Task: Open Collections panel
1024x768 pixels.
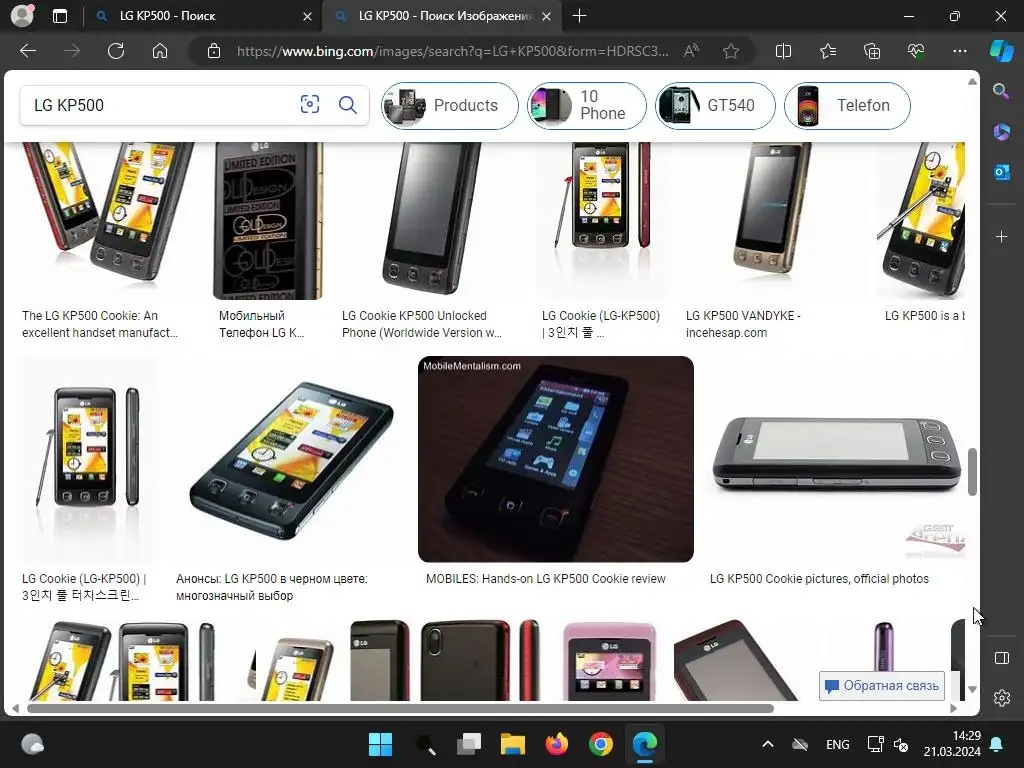Action: click(x=872, y=51)
